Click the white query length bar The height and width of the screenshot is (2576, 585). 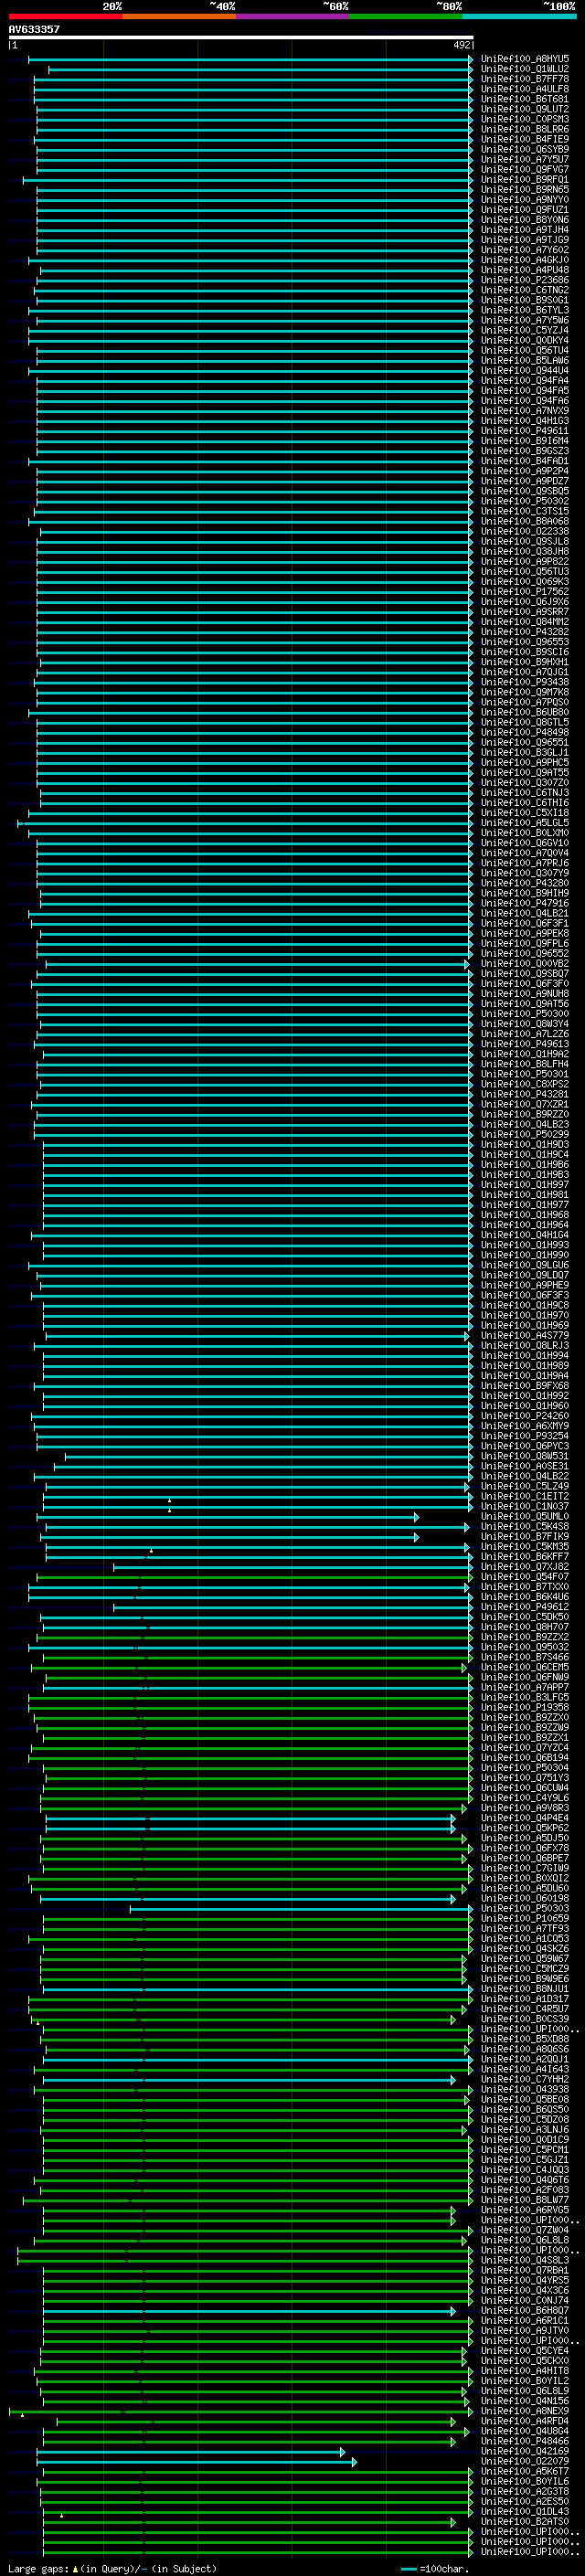(x=241, y=37)
